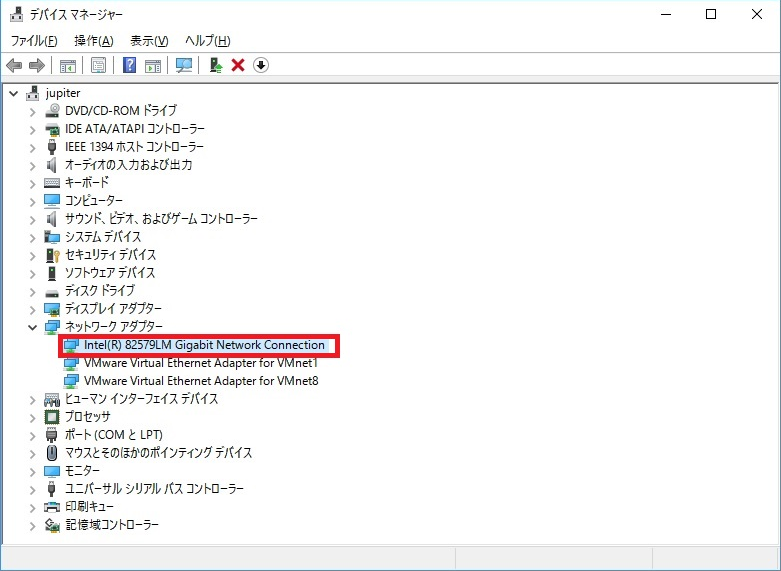Select the ソフトウェア デバイス label
The width and height of the screenshot is (781, 571).
[x=110, y=273]
